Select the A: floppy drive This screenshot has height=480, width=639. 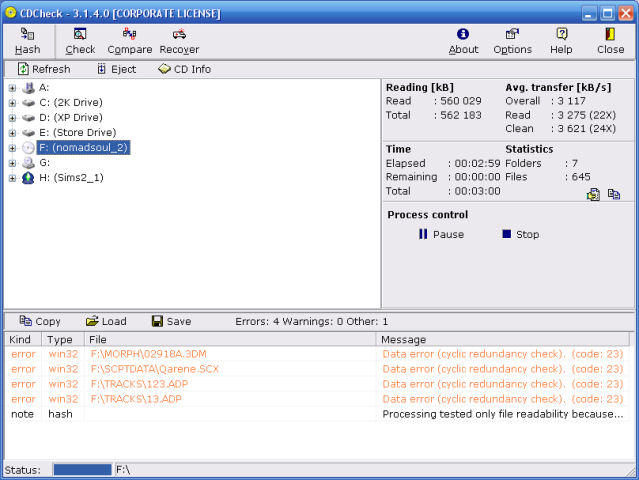[x=44, y=88]
